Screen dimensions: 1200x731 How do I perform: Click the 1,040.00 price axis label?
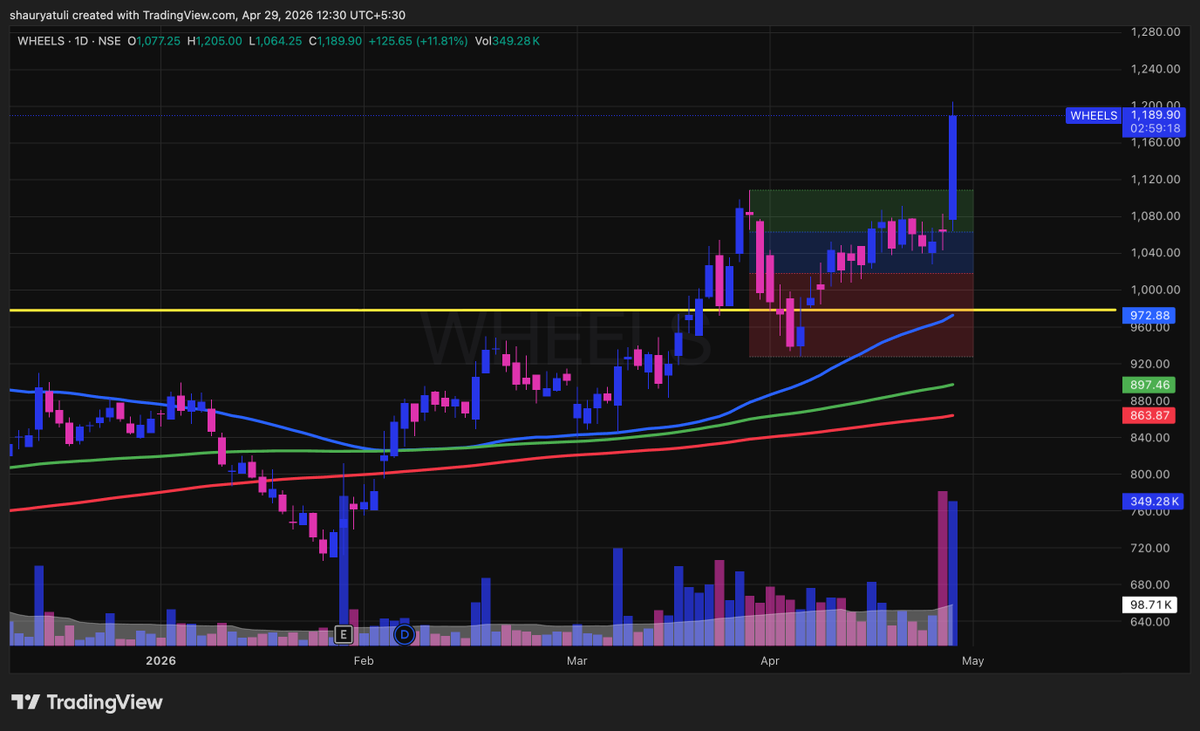(1157, 253)
